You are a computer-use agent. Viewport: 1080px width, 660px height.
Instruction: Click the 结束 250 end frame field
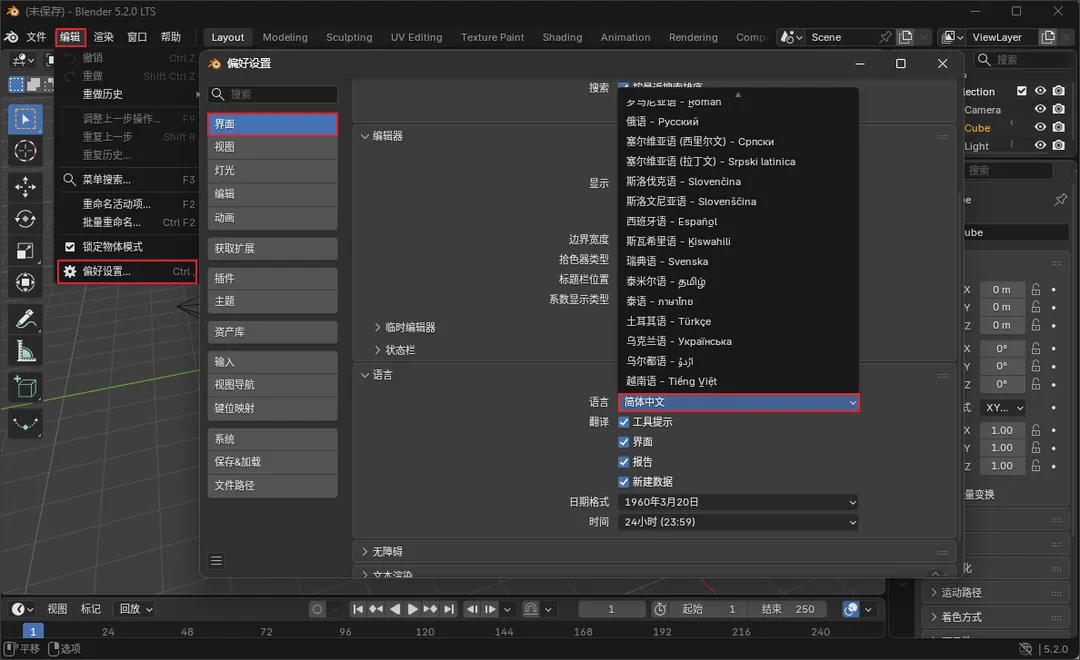pos(789,609)
